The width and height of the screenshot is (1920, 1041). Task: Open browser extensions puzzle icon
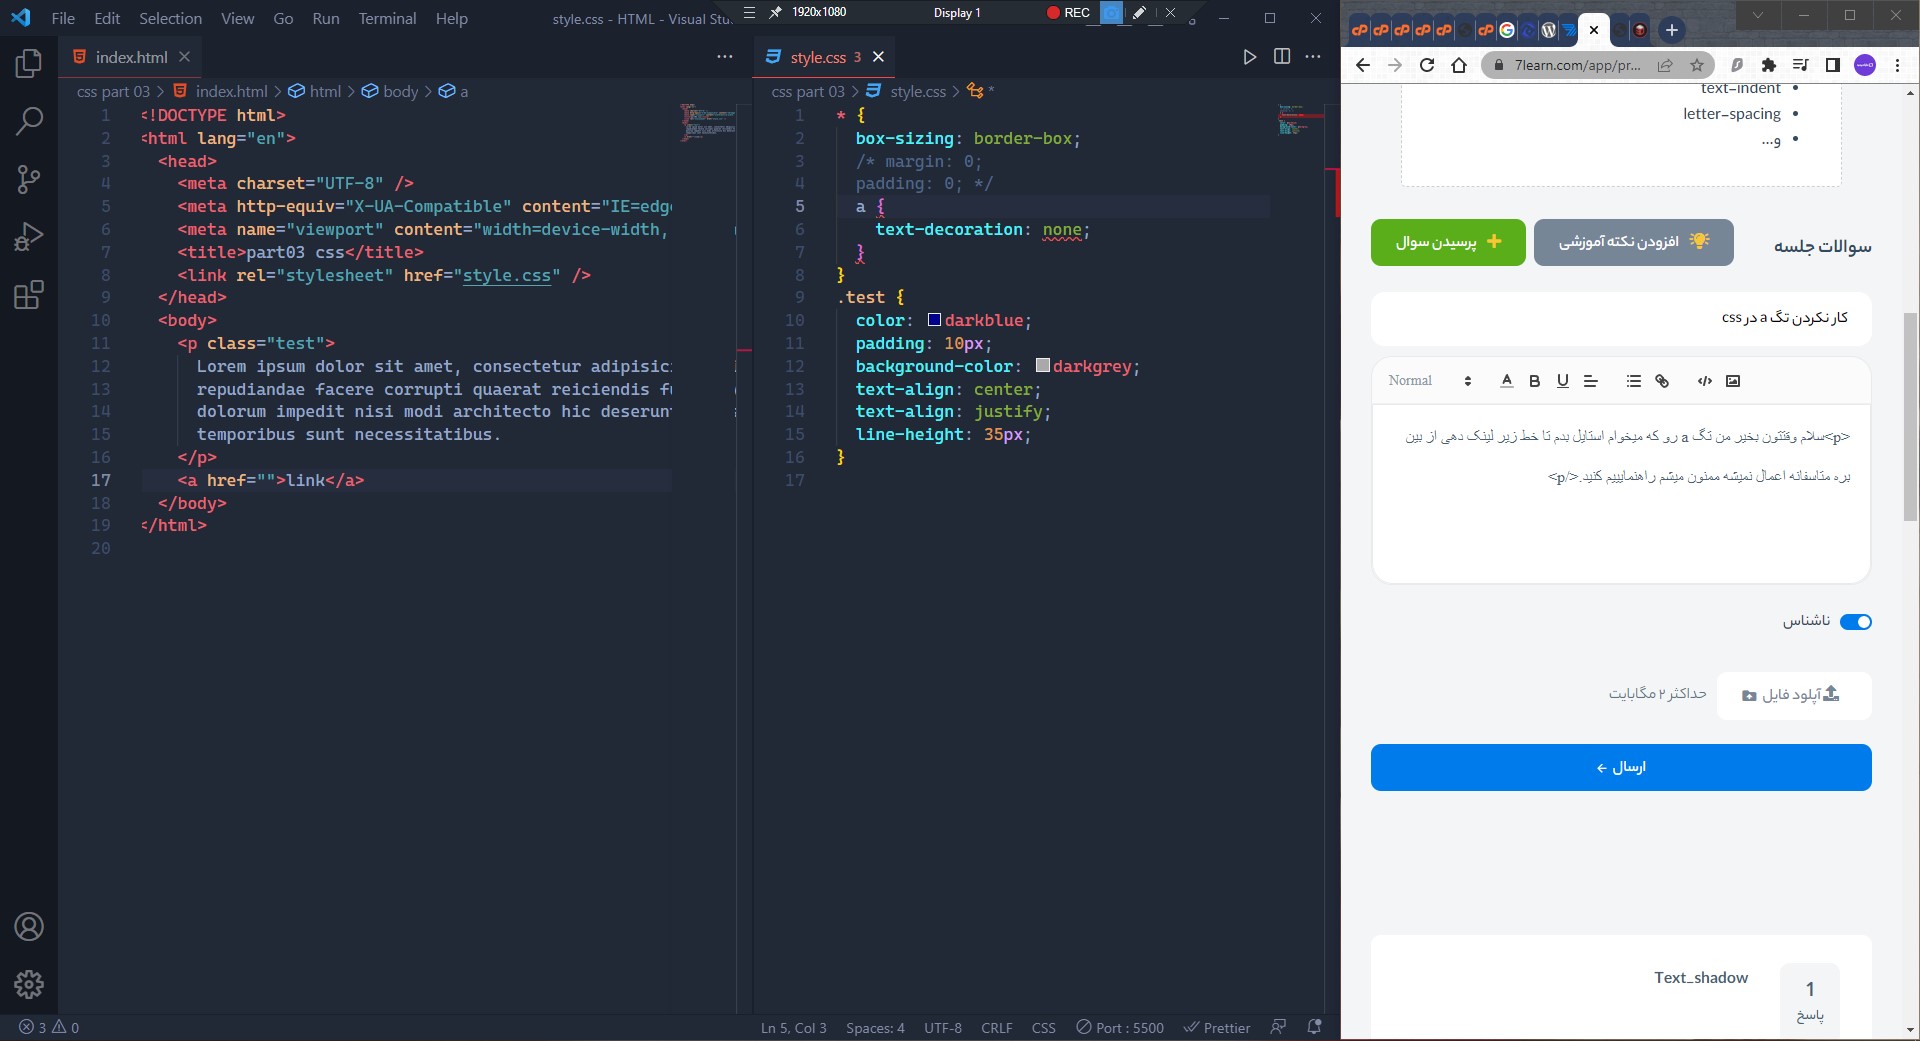(1768, 65)
